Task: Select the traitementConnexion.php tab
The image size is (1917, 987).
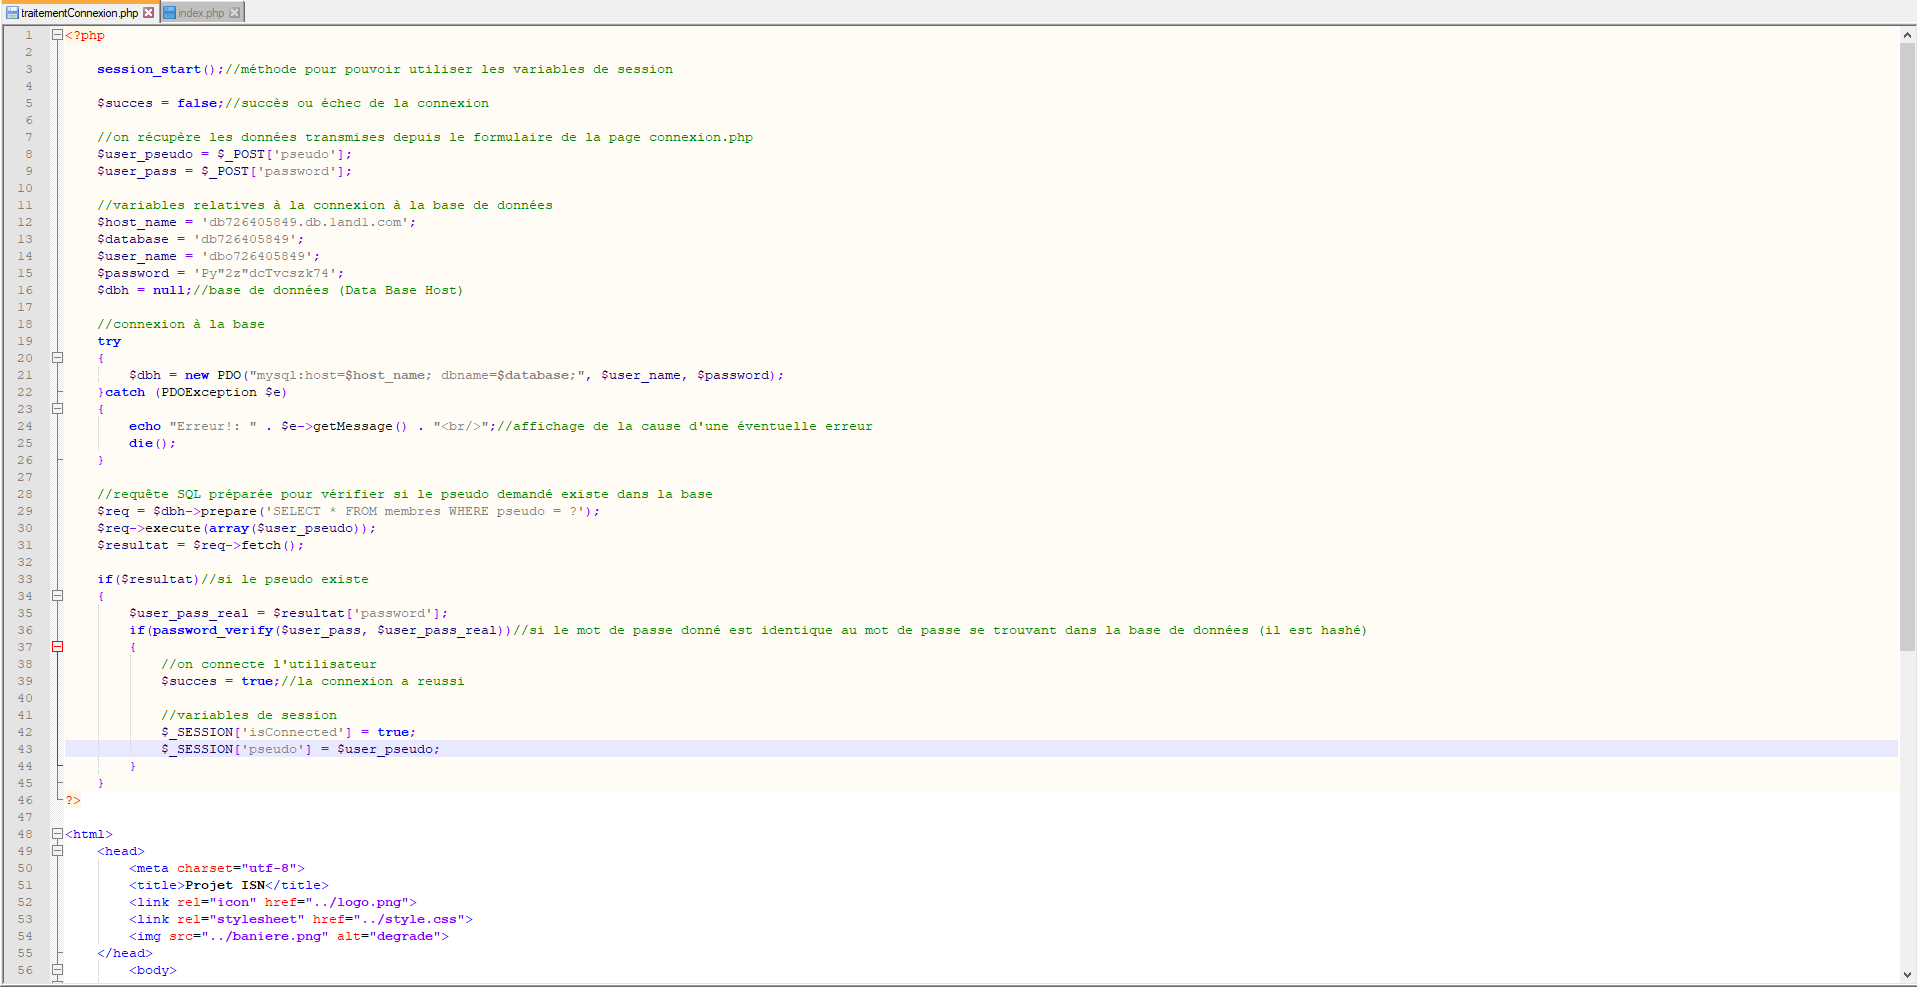Action: 79,13
